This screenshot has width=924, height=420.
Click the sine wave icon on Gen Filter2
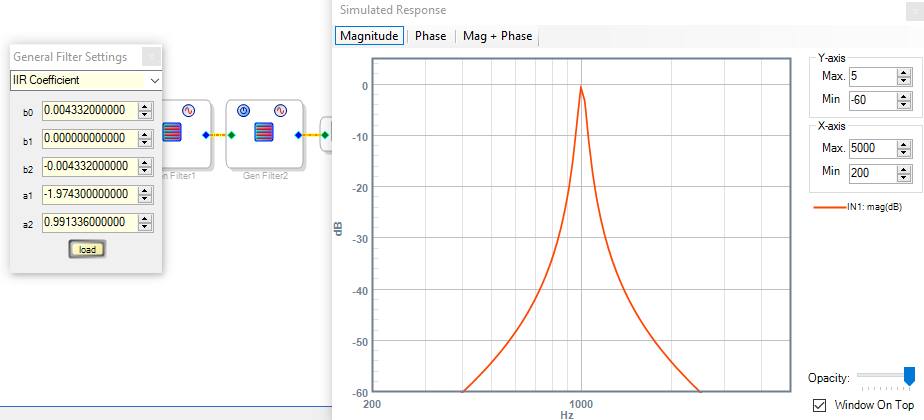coord(280,110)
